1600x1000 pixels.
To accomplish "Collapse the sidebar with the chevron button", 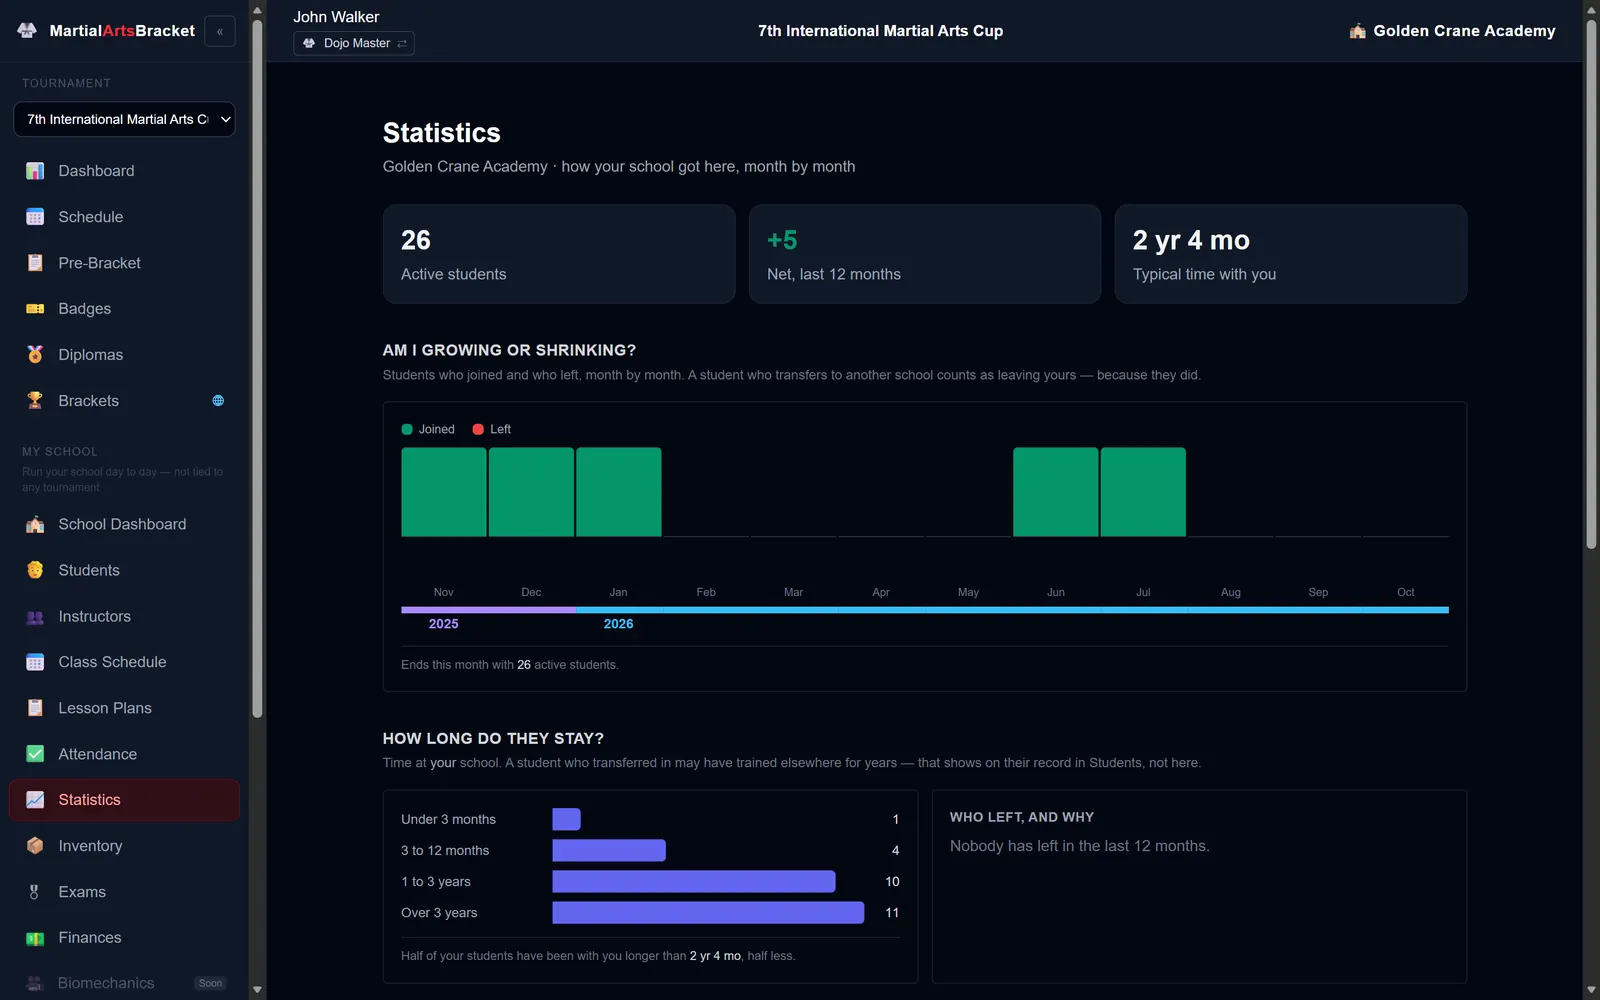I will tap(220, 31).
